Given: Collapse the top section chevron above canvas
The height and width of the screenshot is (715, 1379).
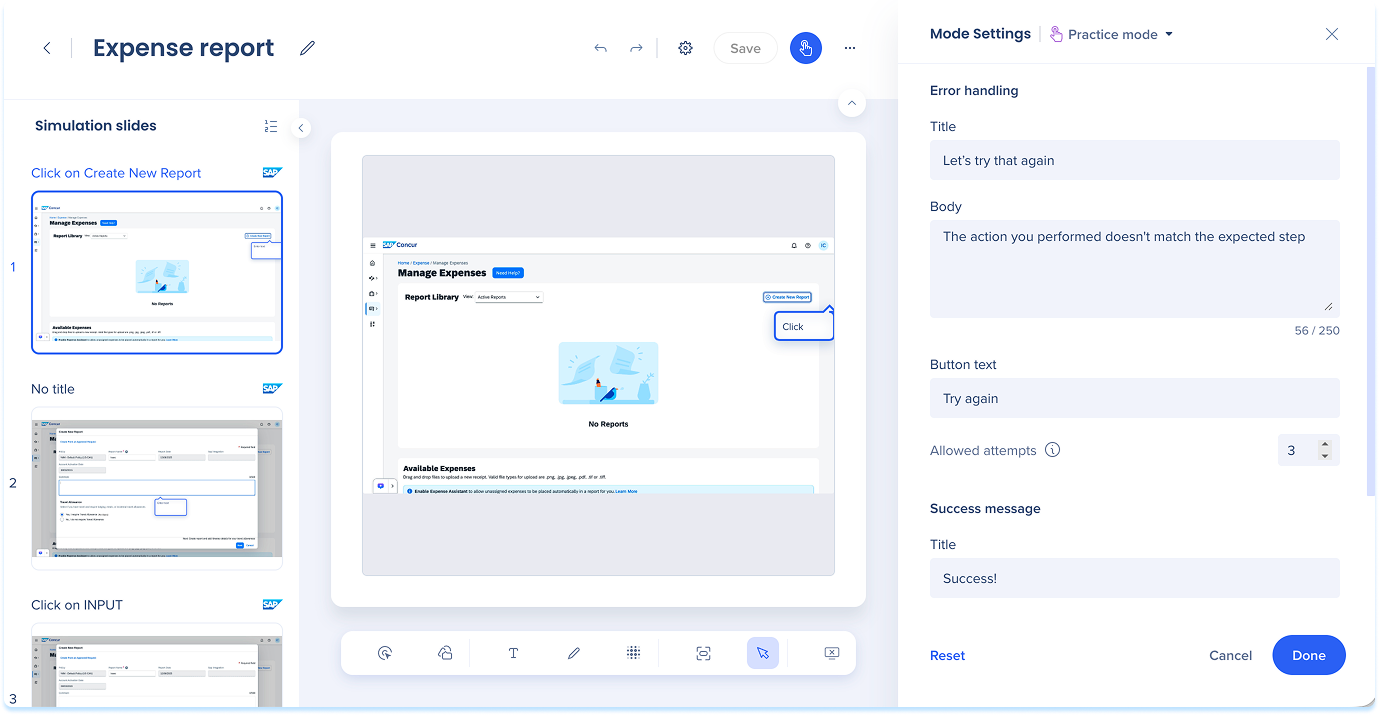Looking at the screenshot, I should coord(851,103).
